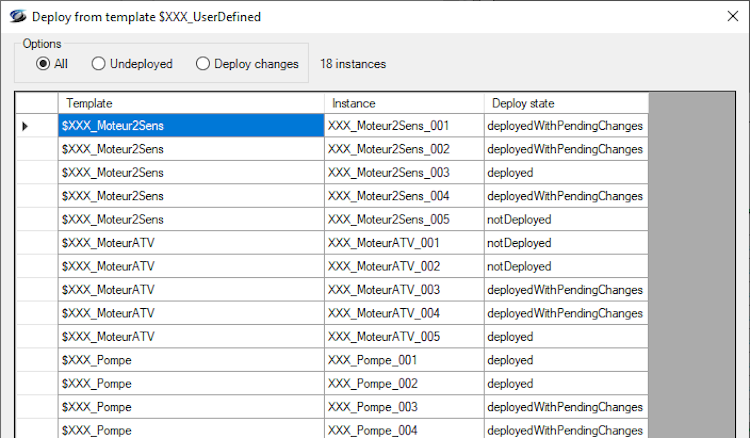This screenshot has width=750, height=438.
Task: Select the All radio button
Action: point(43,64)
